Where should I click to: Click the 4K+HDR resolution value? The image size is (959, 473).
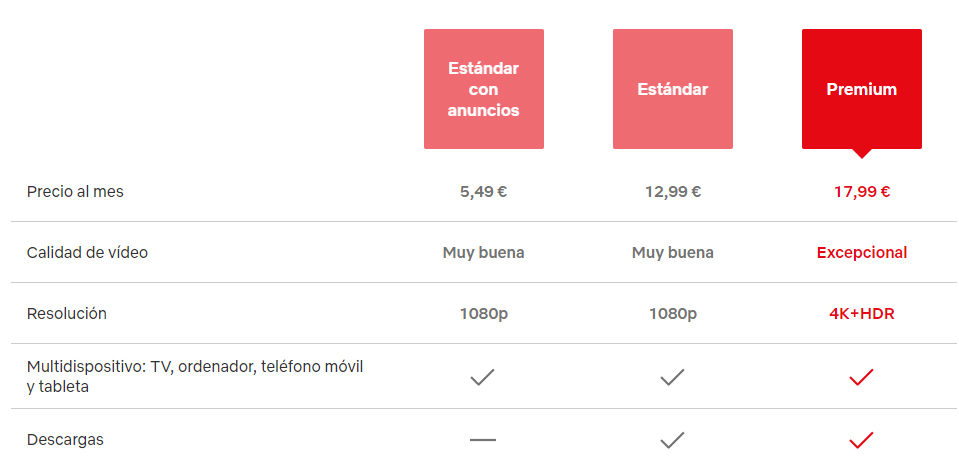(x=862, y=314)
